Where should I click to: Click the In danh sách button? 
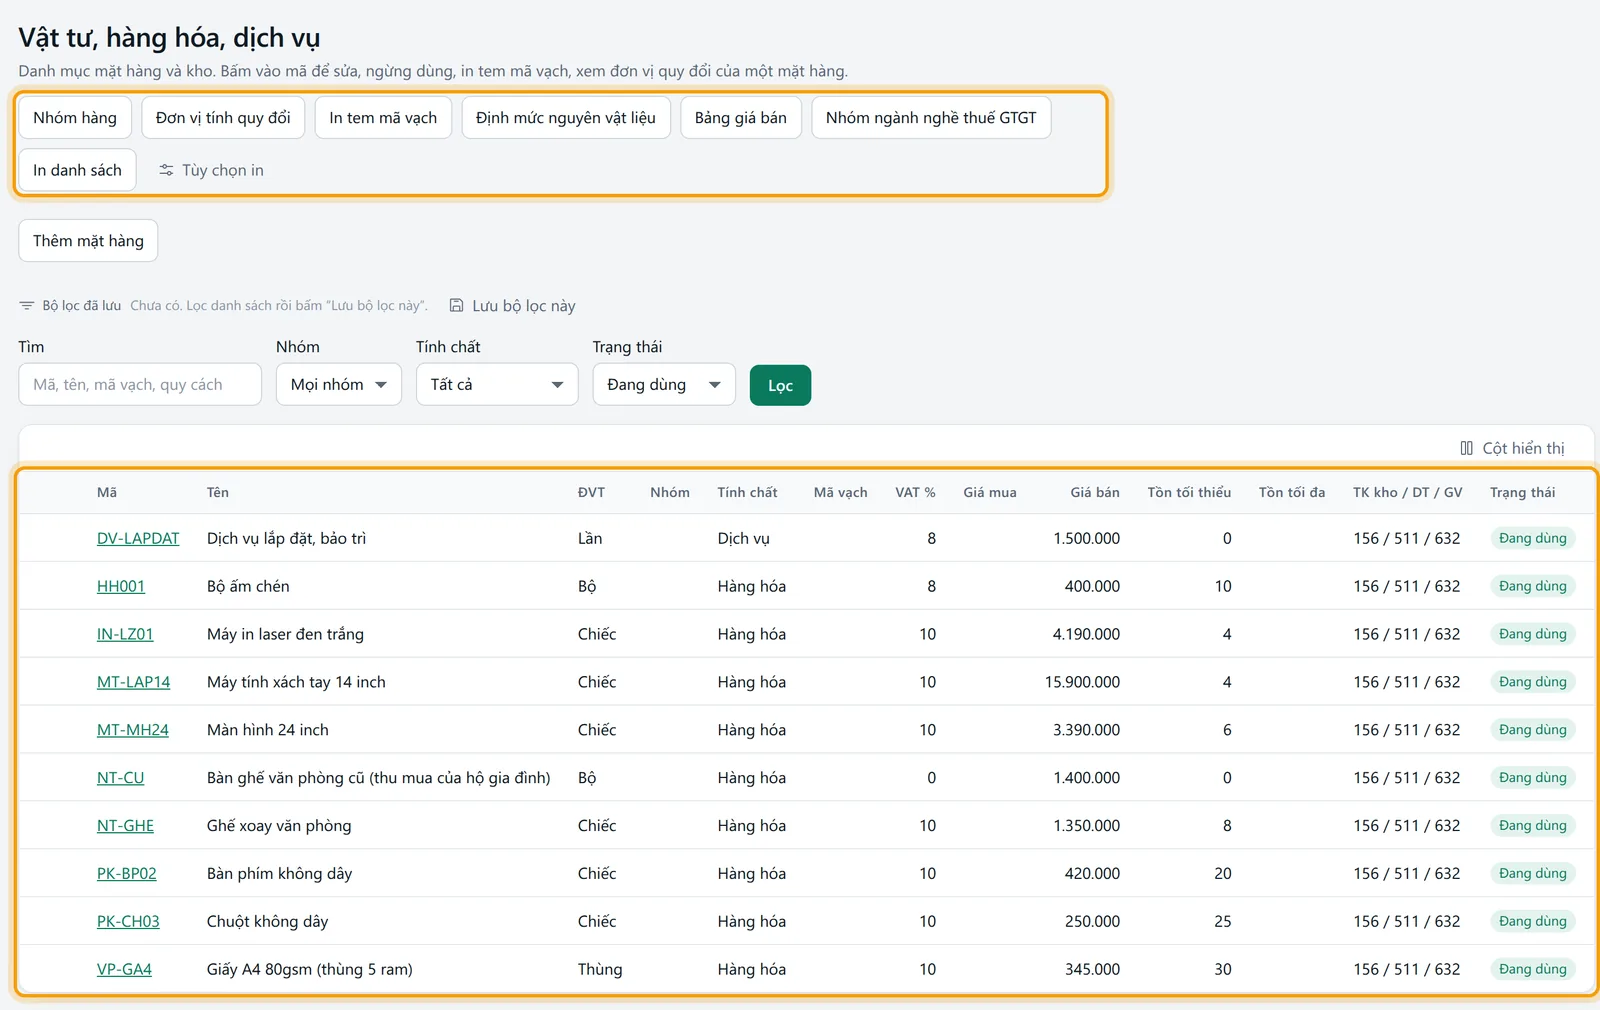click(77, 170)
